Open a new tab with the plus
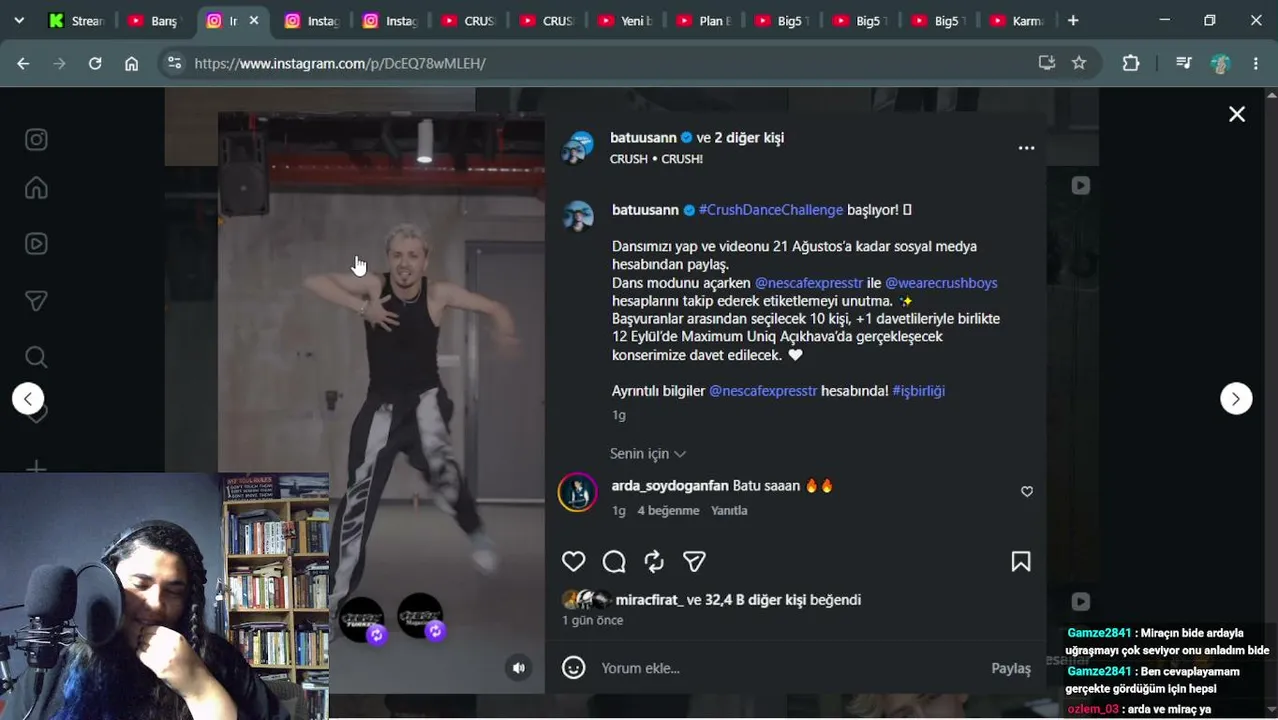Viewport: 1278px width, 720px height. point(1073,20)
